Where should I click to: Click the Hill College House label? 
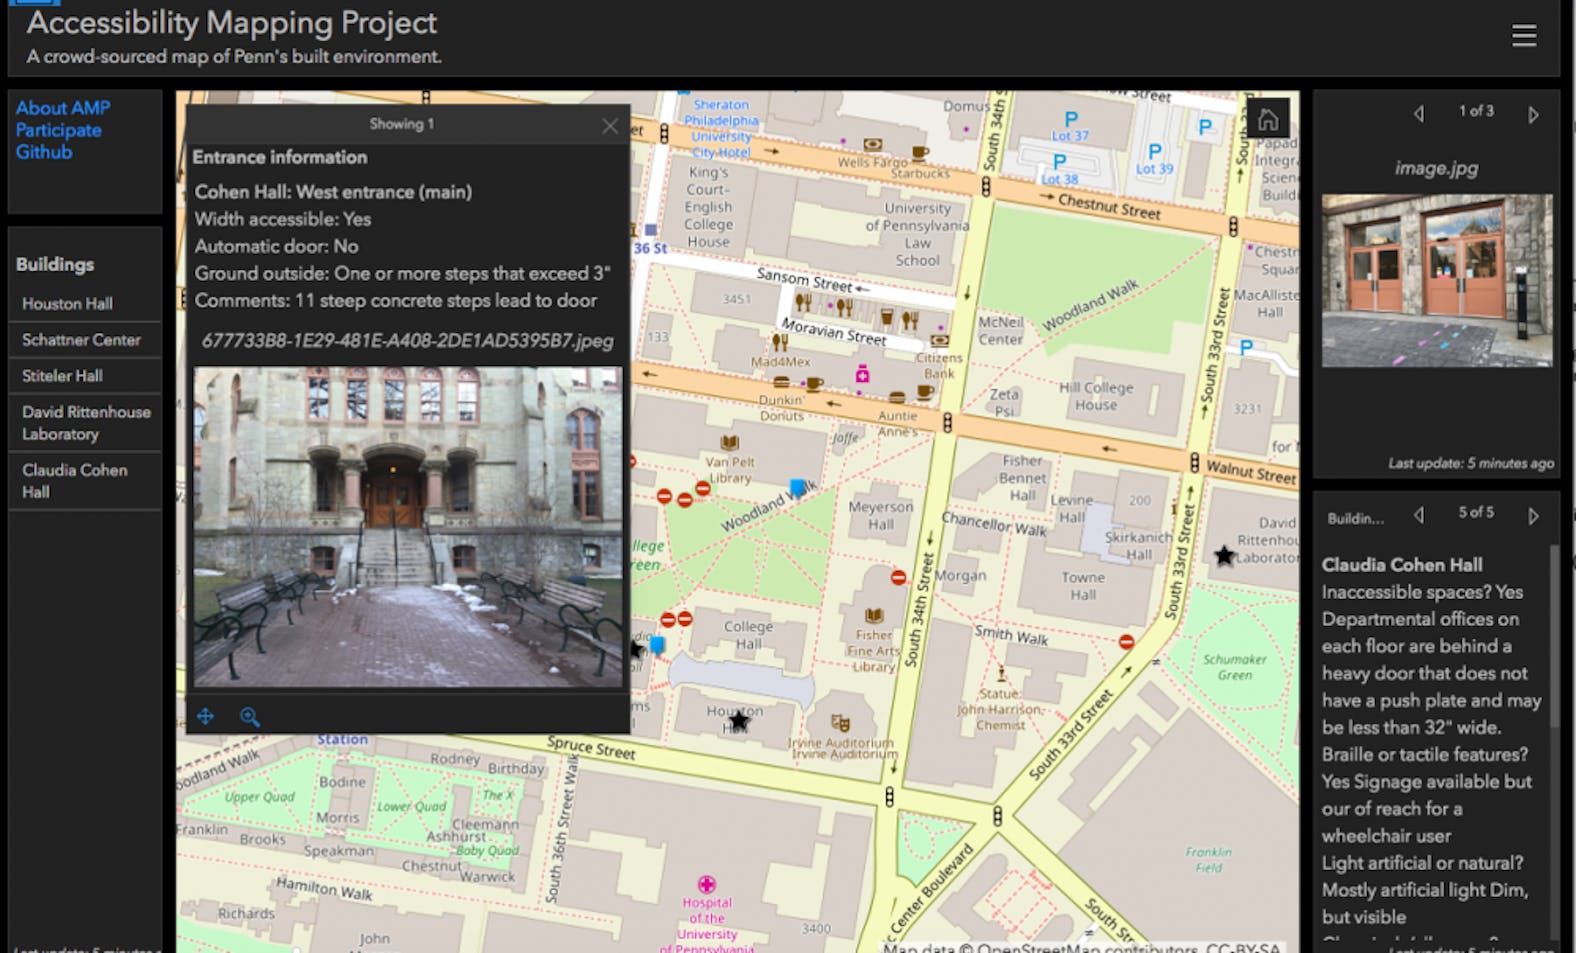click(x=1096, y=396)
